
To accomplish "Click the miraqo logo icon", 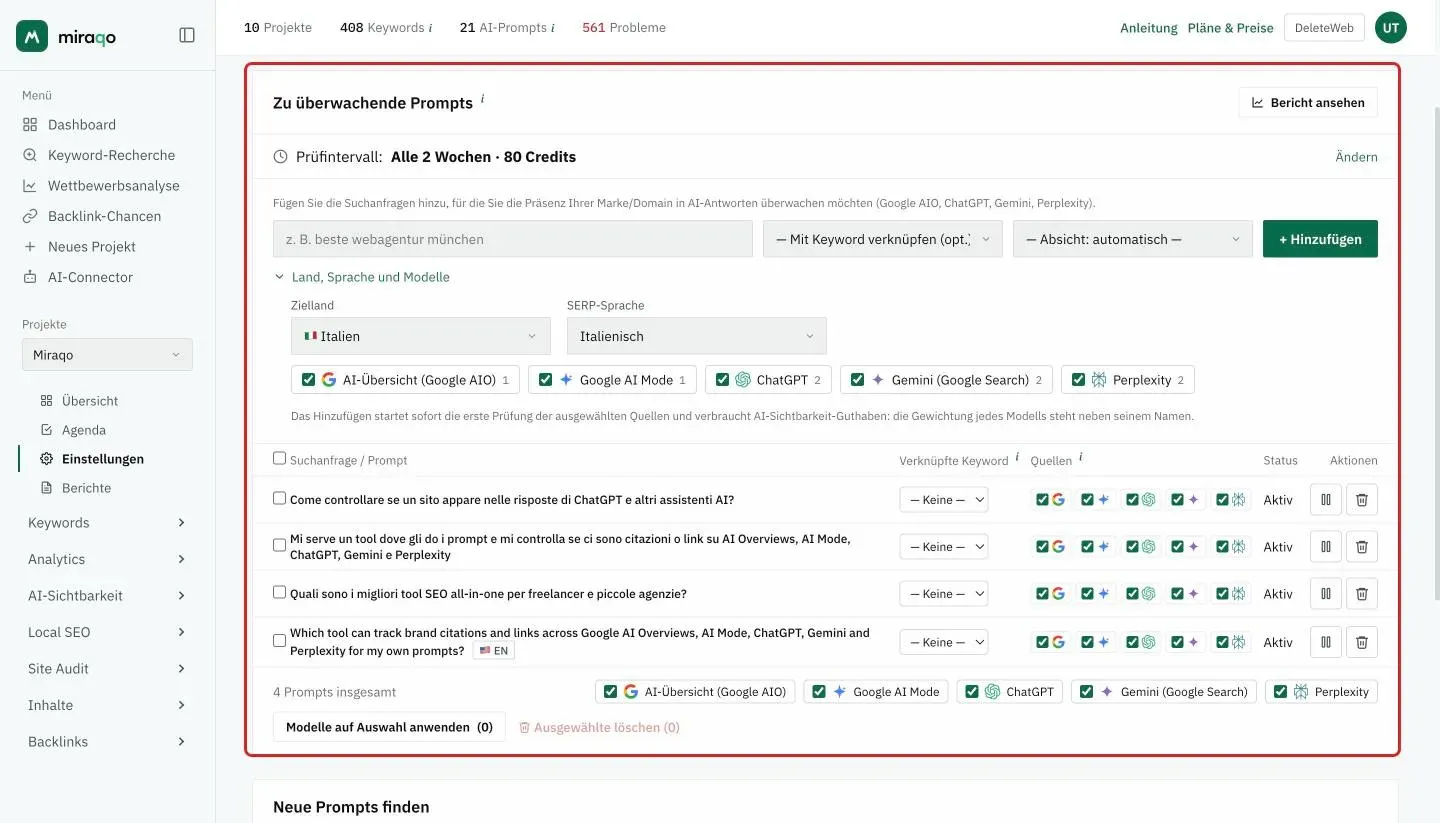I will 32,36.
